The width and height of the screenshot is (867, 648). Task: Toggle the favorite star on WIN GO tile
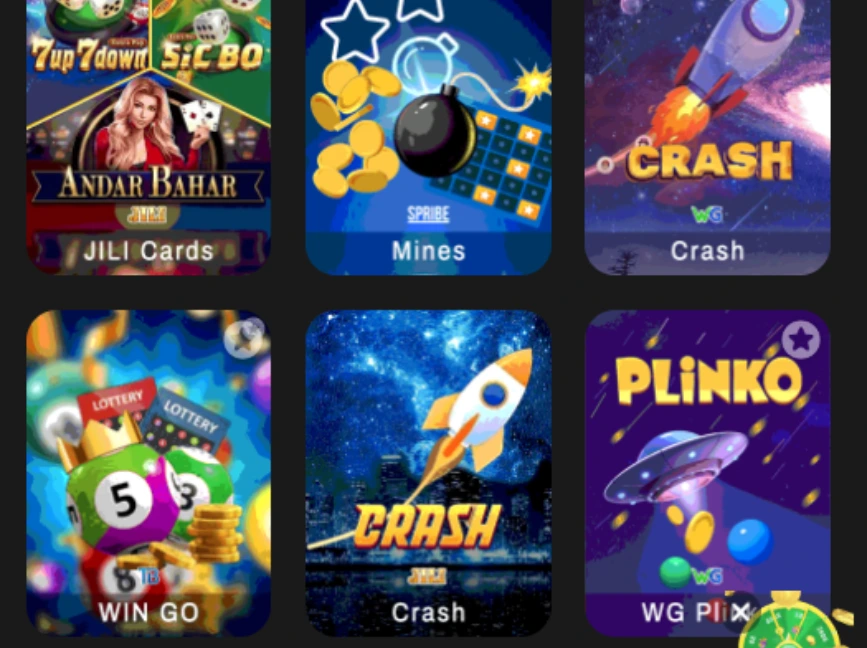[244, 338]
